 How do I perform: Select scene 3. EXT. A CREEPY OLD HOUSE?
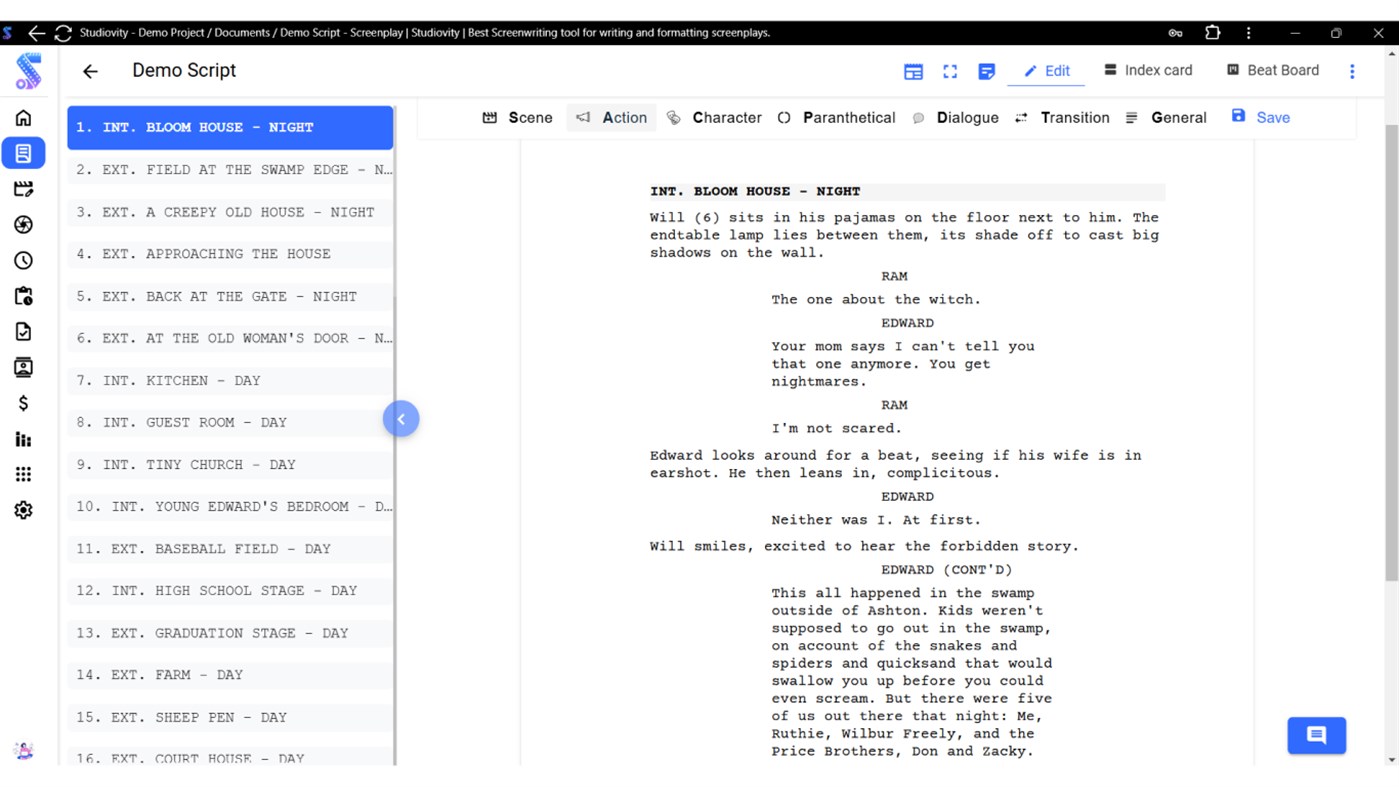click(230, 212)
